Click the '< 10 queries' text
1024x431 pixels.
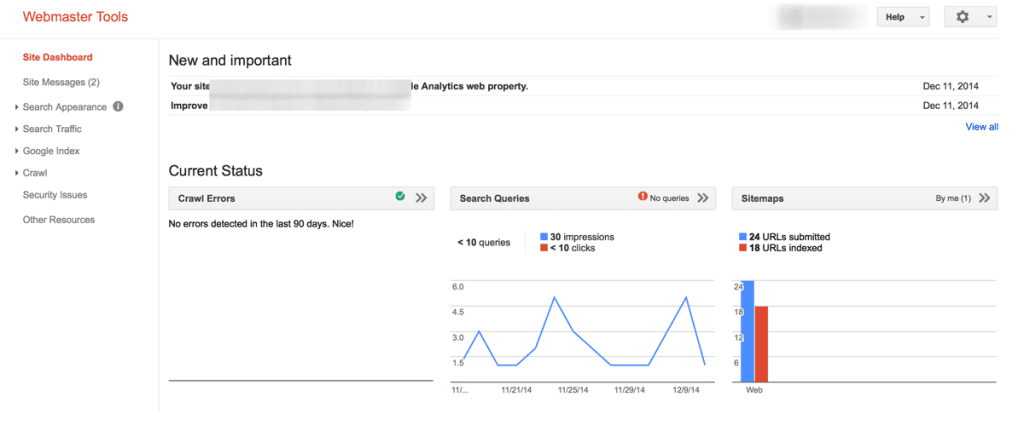(x=484, y=242)
